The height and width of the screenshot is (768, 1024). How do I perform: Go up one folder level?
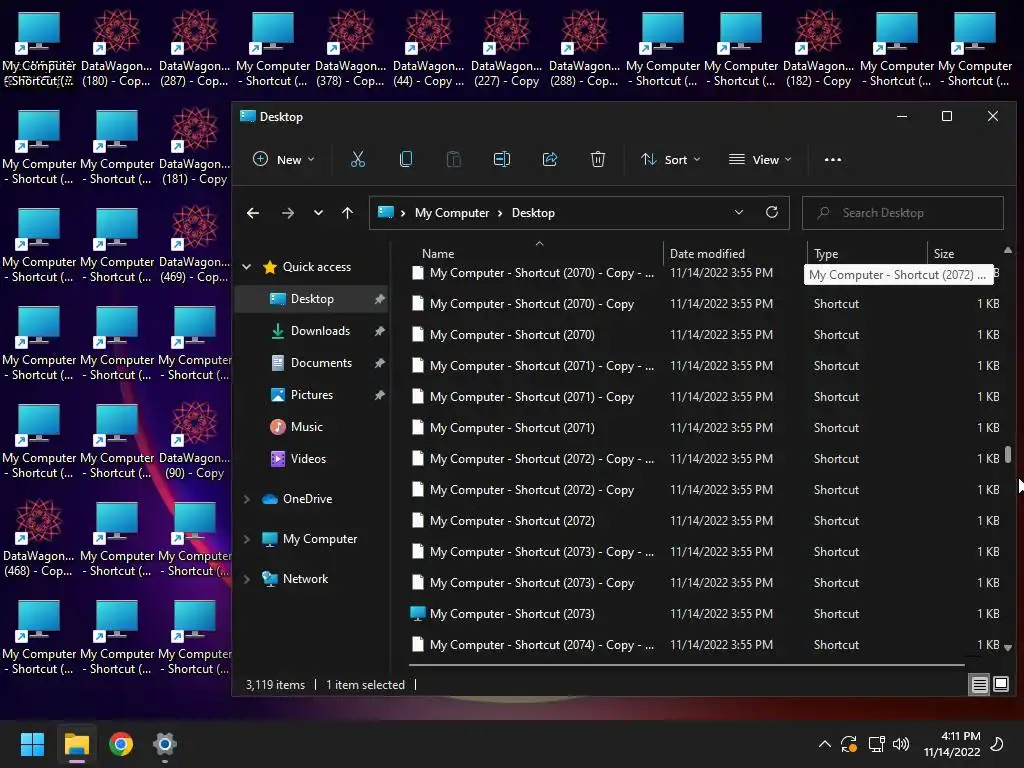[x=347, y=213]
